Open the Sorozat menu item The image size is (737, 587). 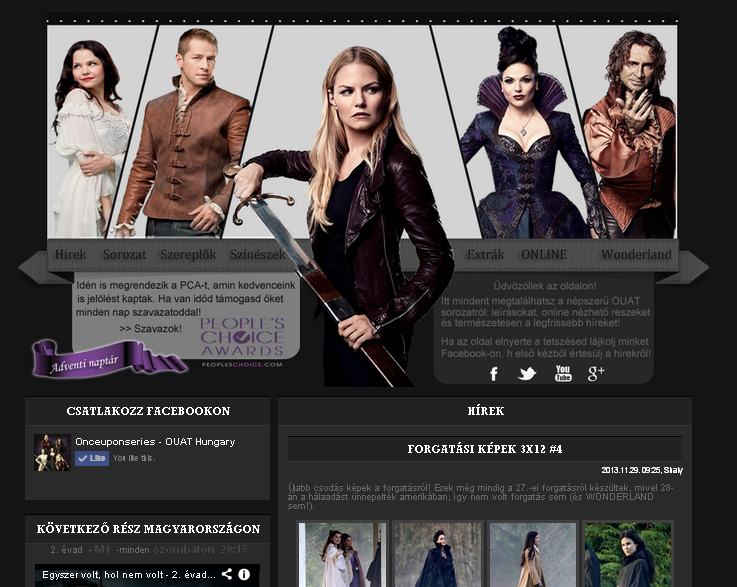point(125,255)
